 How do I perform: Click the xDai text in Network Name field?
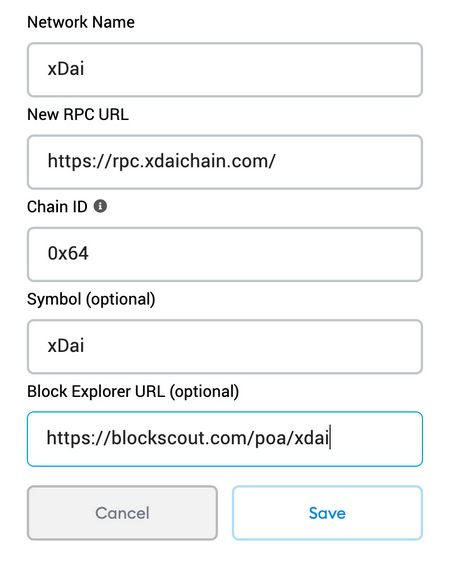point(66,68)
